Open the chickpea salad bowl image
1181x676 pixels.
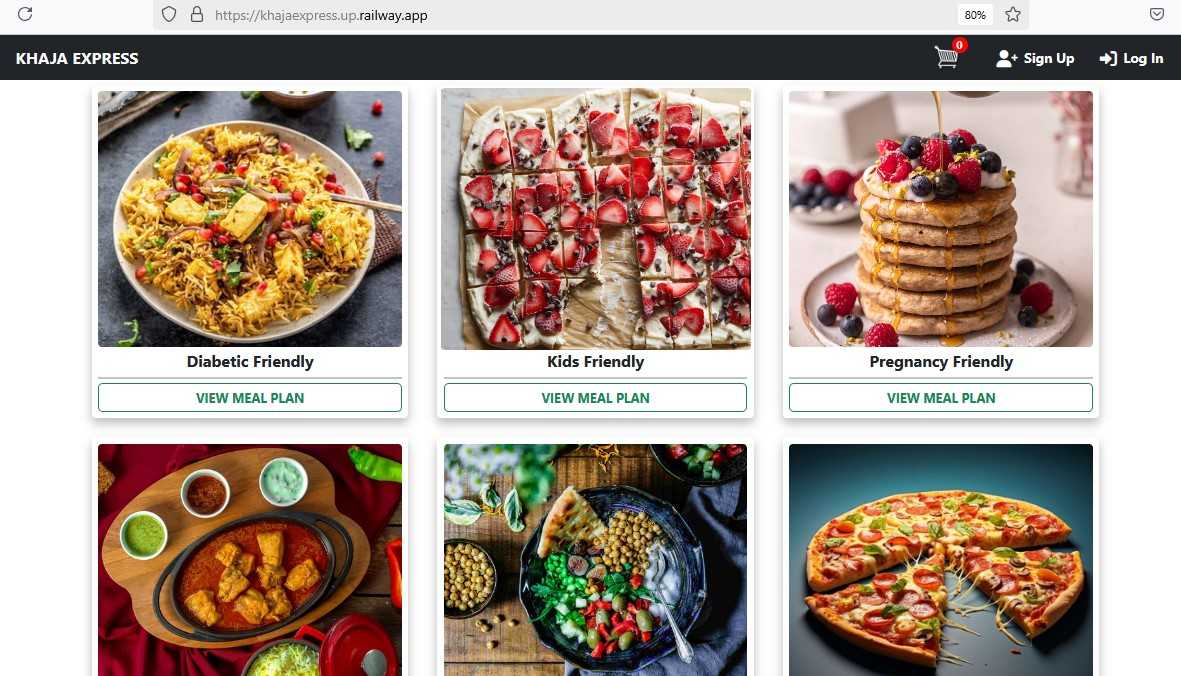click(595, 559)
